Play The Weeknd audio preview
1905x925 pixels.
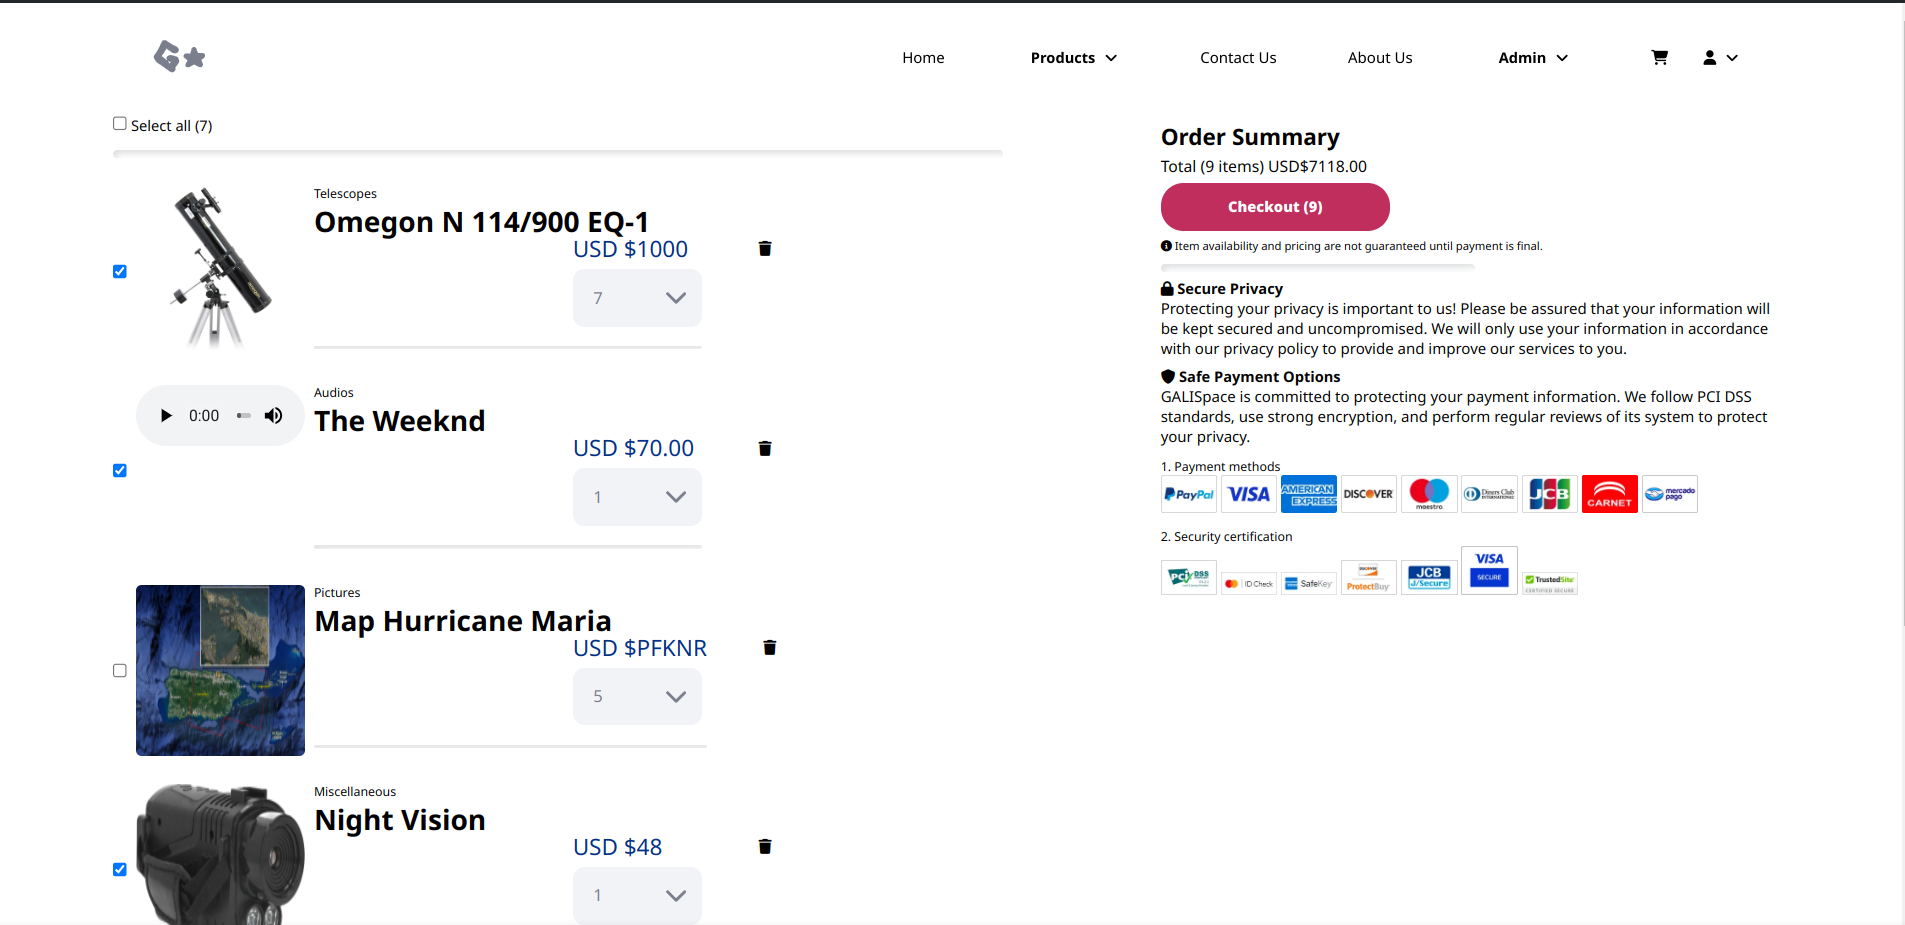[x=166, y=415]
